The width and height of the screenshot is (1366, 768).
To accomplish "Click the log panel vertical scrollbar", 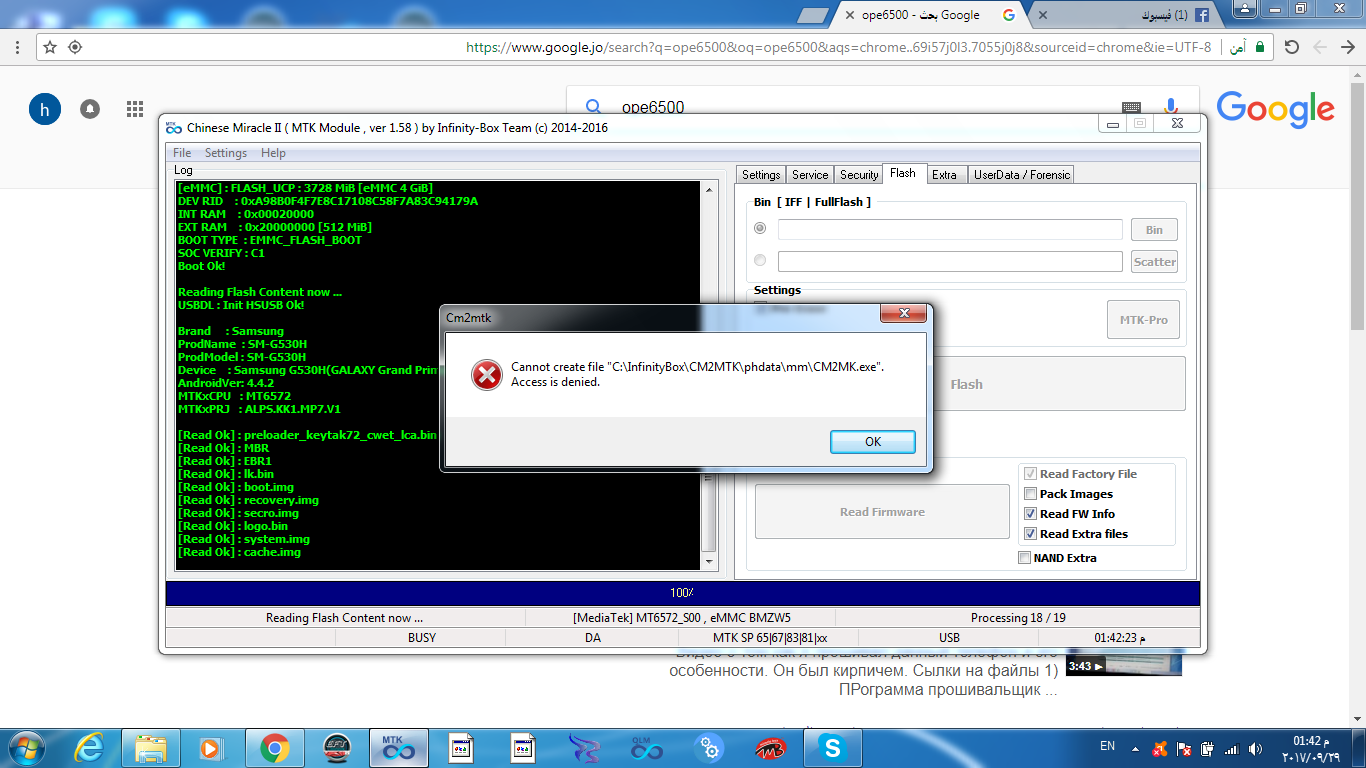I will [709, 375].
